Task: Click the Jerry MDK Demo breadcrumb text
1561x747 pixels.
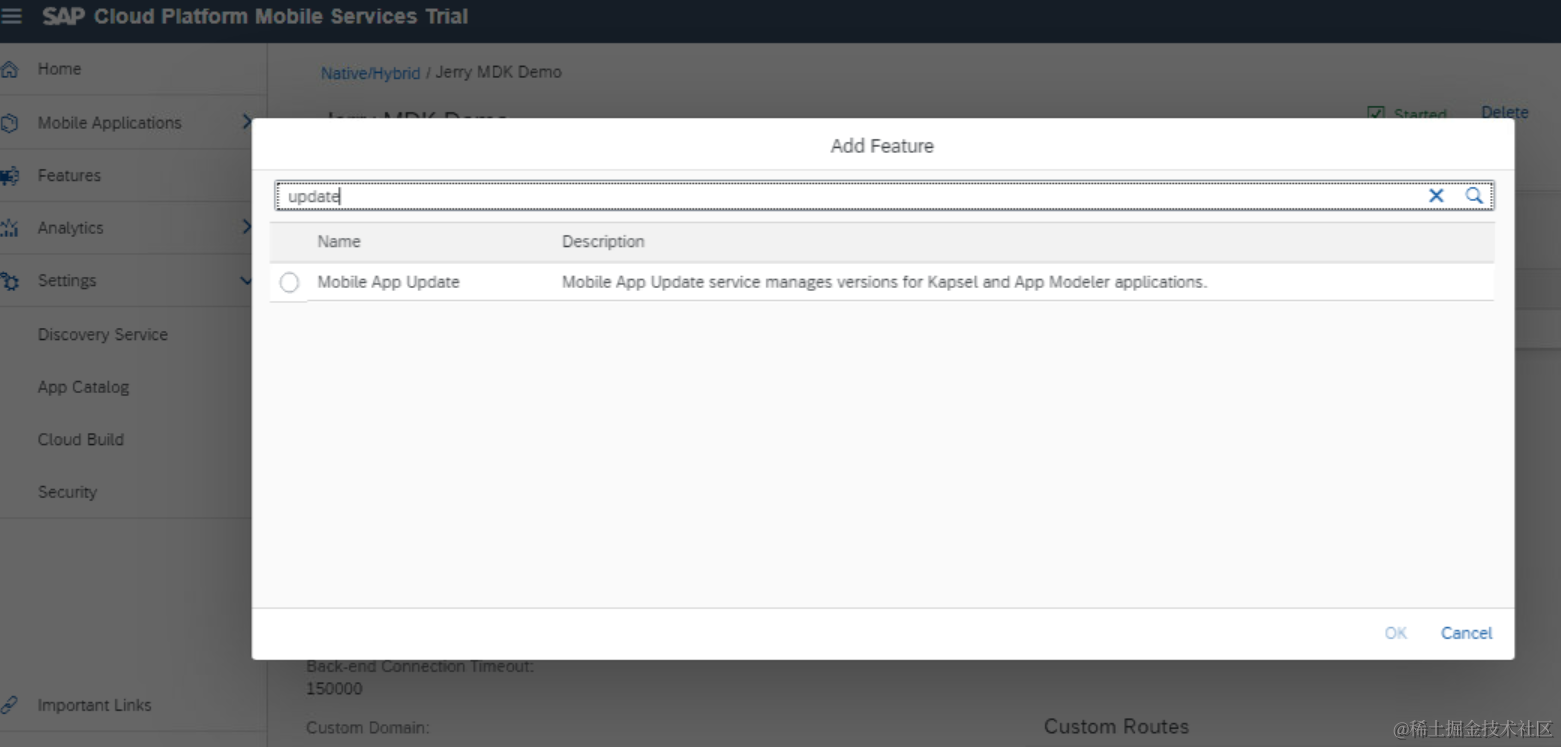Action: coord(498,72)
